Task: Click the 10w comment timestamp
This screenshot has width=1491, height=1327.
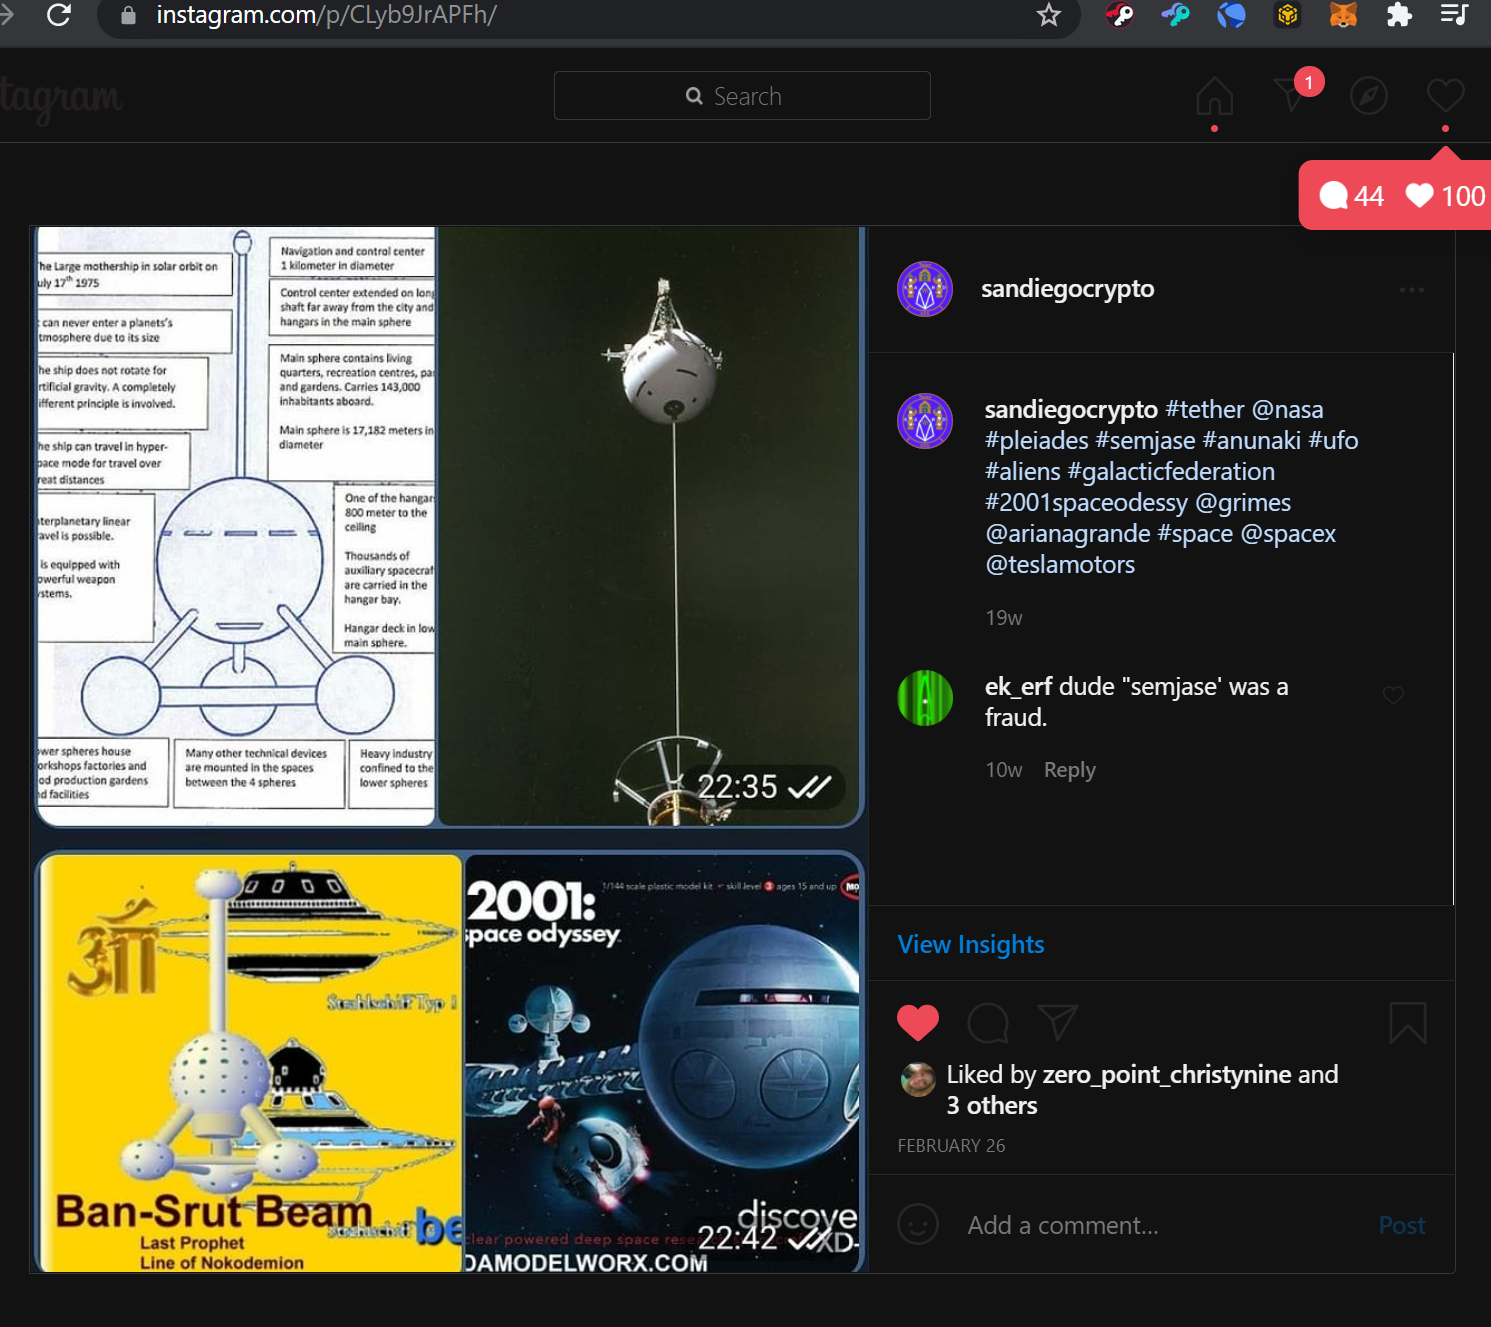Action: coord(1004,770)
